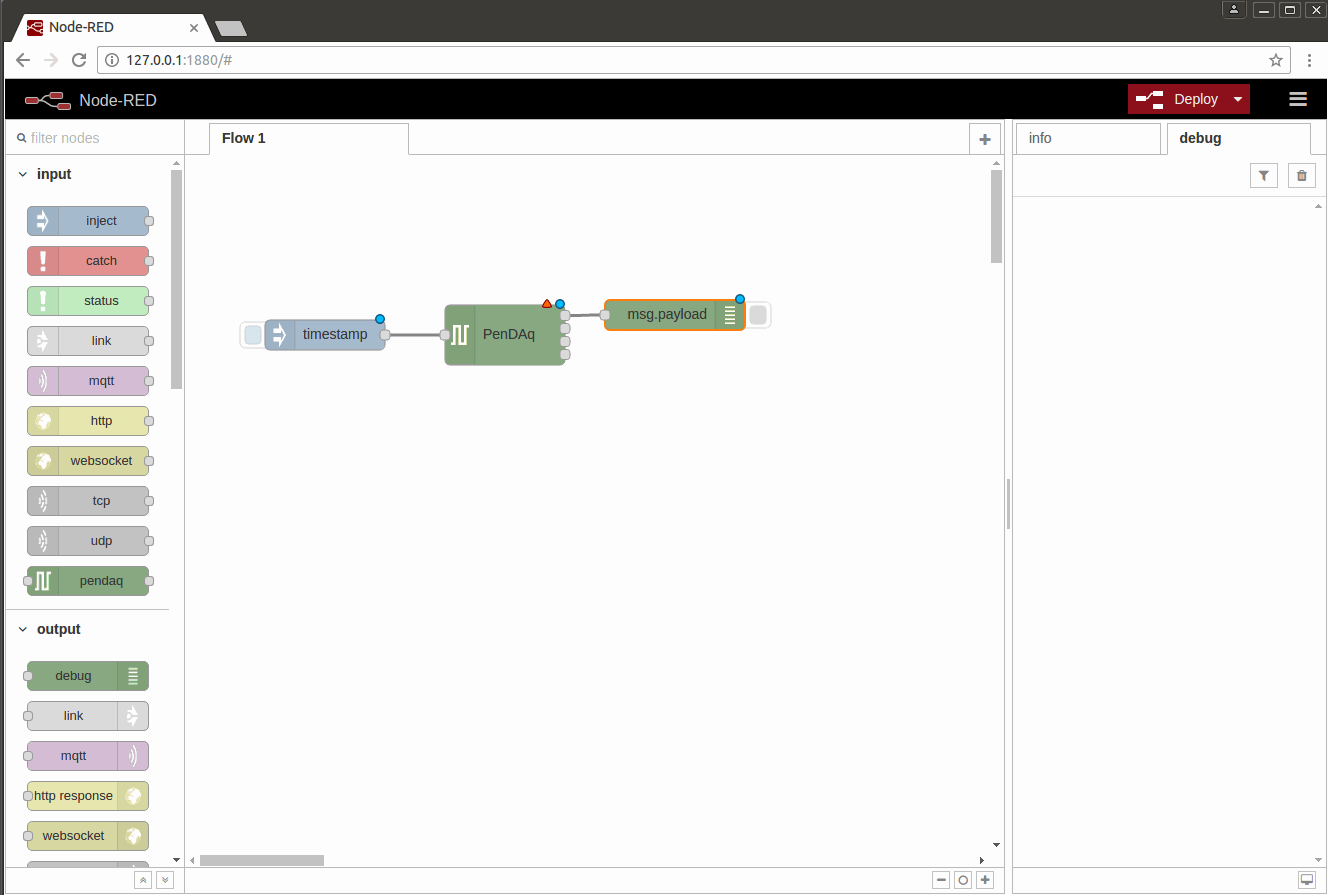The image size is (1328, 895).
Task: Clear debug messages with trash icon
Action: (1301, 176)
